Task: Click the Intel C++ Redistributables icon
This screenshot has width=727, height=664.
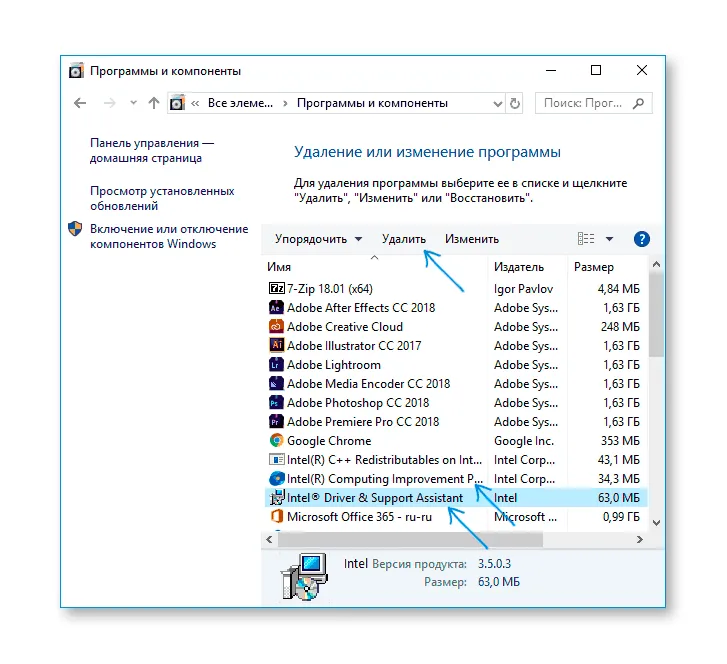Action: 276,460
